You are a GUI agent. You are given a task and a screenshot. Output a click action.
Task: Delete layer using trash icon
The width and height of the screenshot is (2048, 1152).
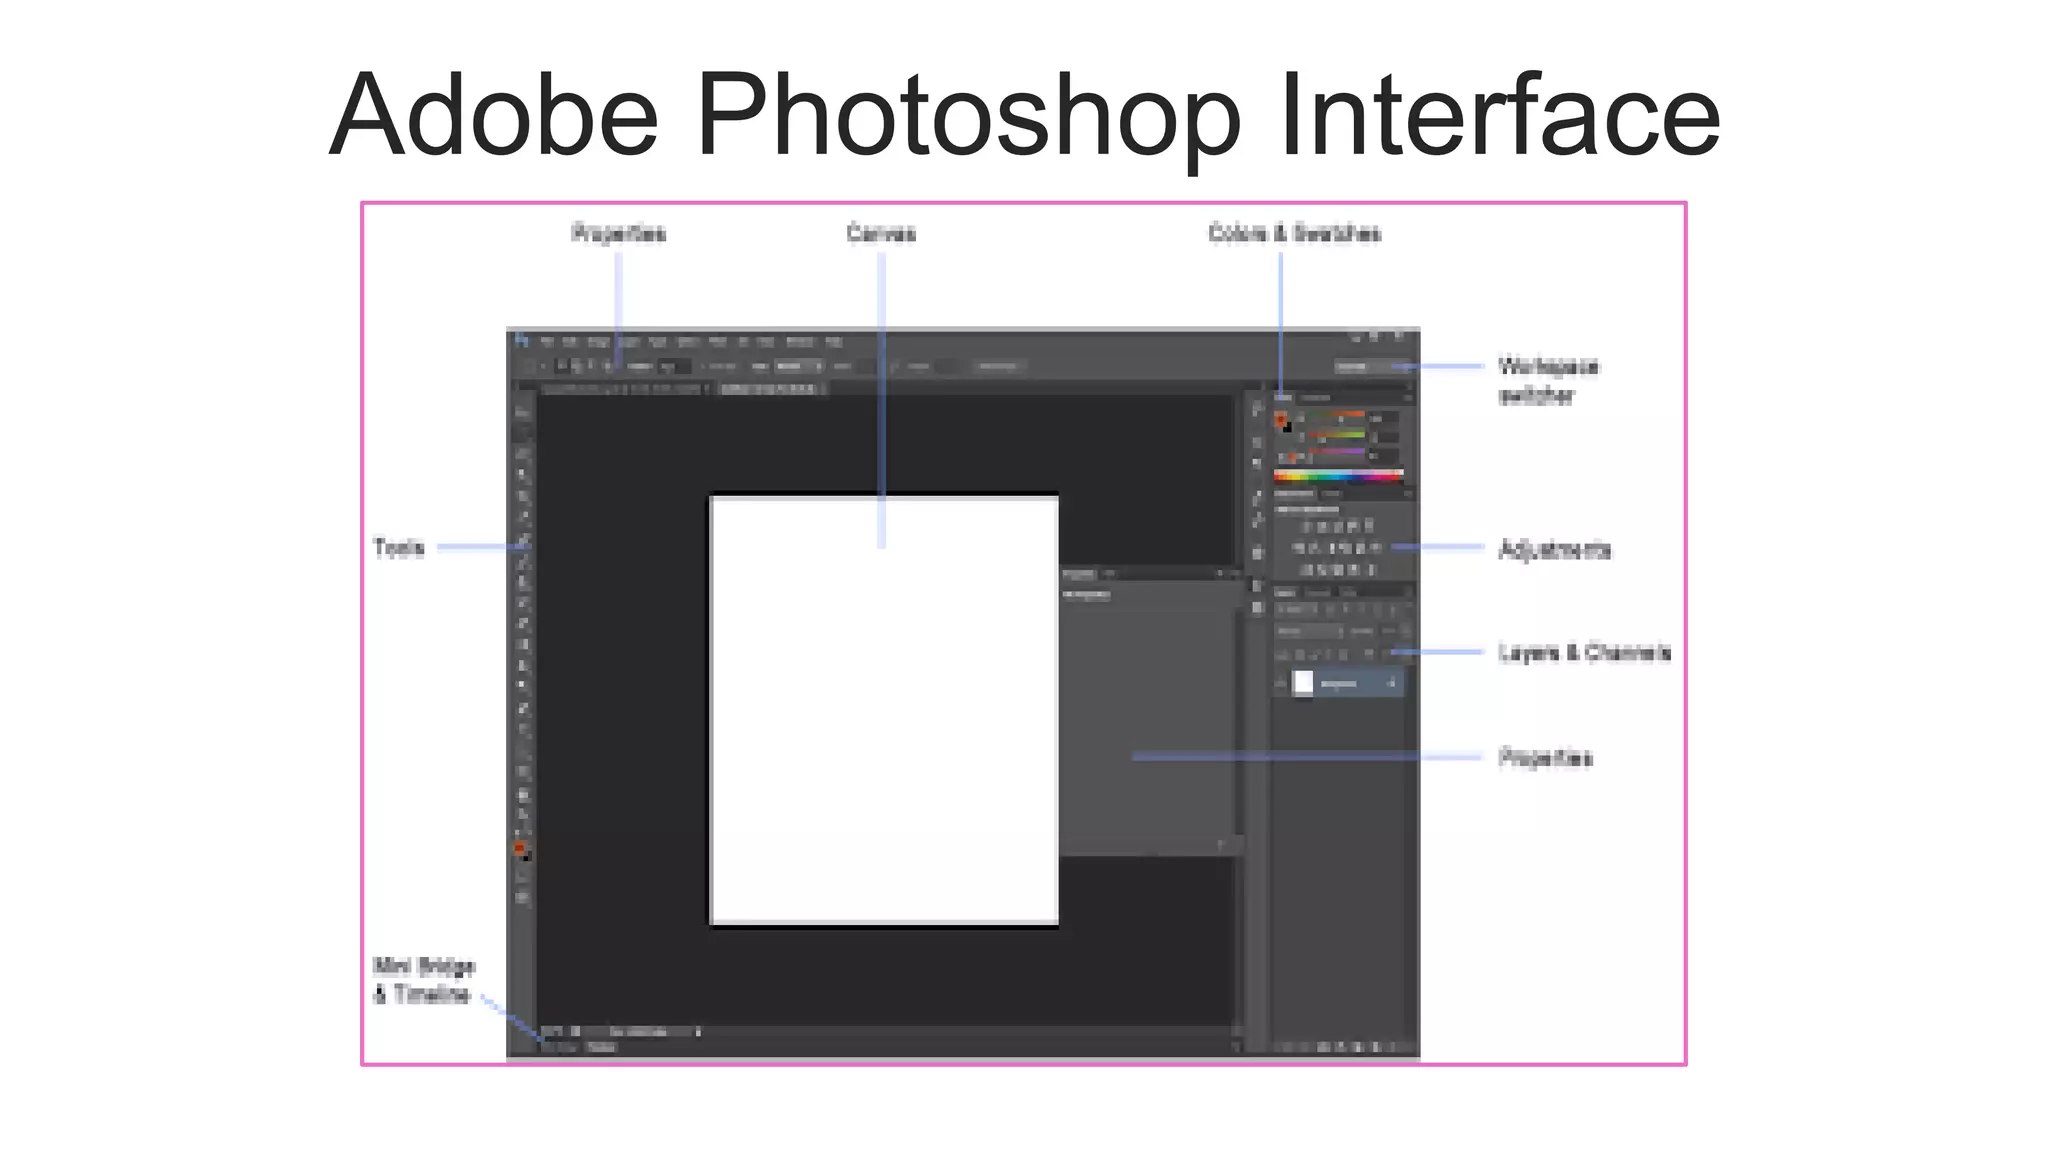1392,1047
